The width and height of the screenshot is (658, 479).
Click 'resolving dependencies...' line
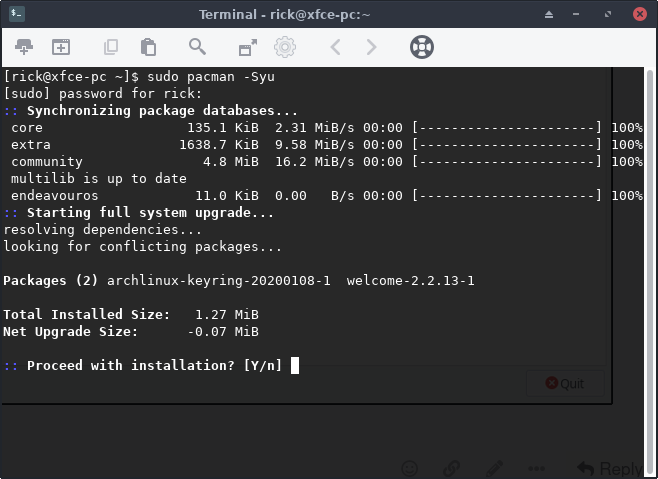point(103,230)
